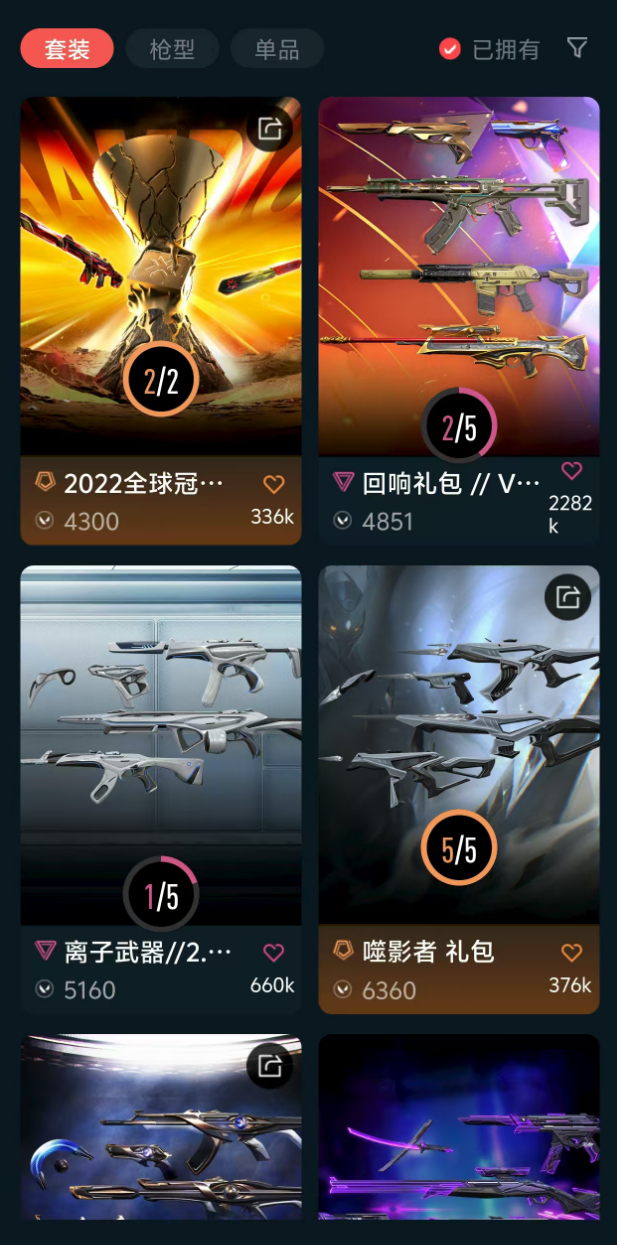Tap the 5/5 progress ring on 噬影者
This screenshot has height=1245, width=617.
click(459, 848)
